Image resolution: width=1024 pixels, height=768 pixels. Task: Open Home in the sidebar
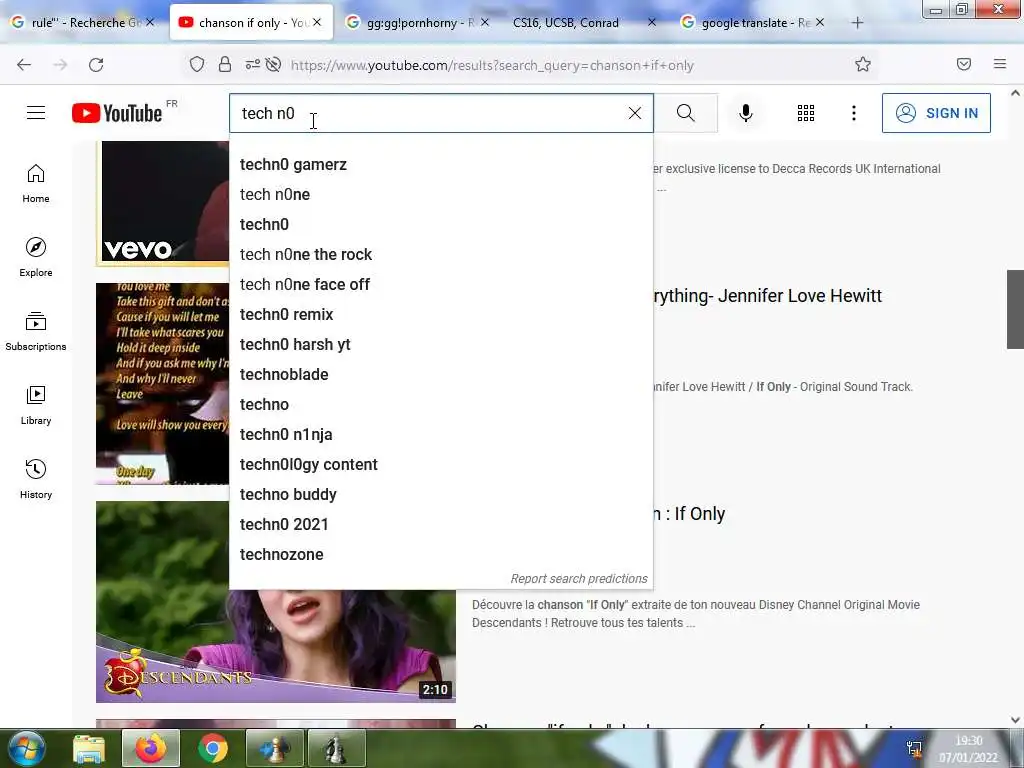(x=36, y=184)
